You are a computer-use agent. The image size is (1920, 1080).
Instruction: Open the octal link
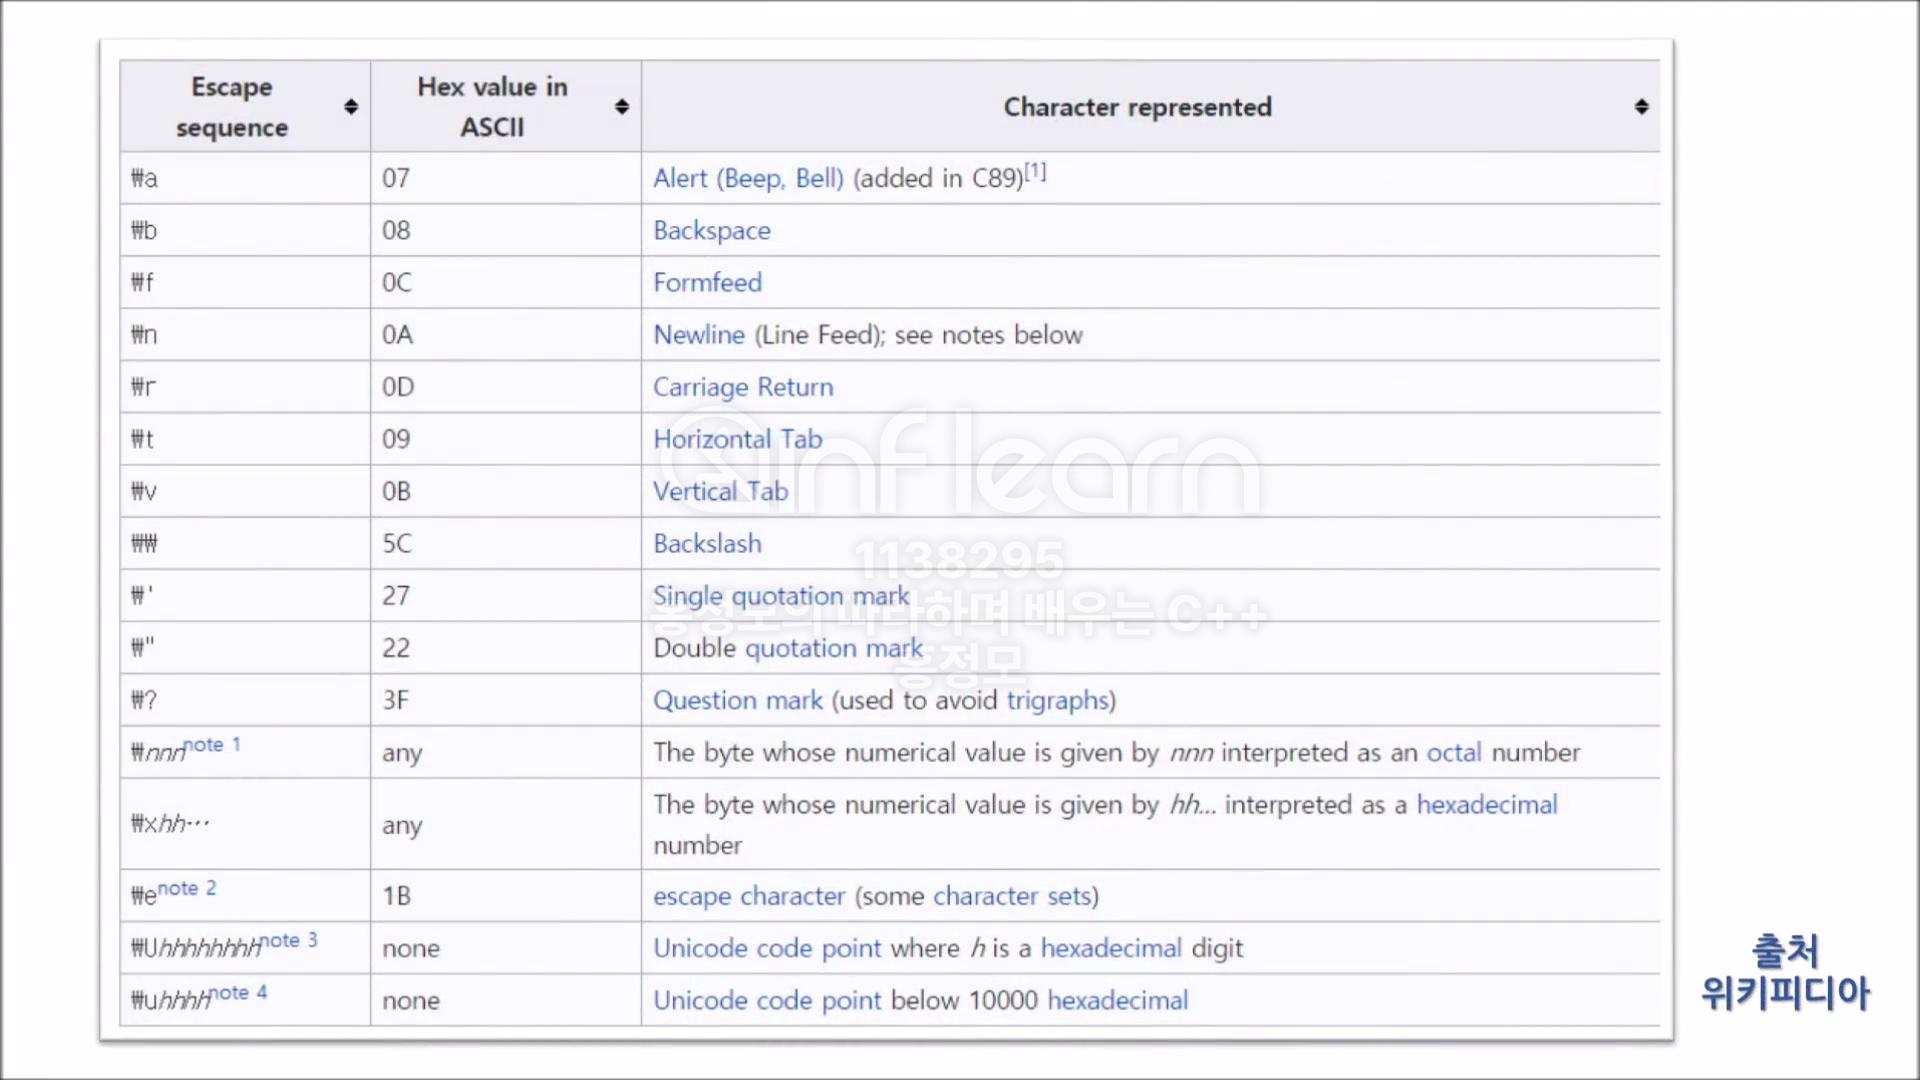[x=1453, y=752]
